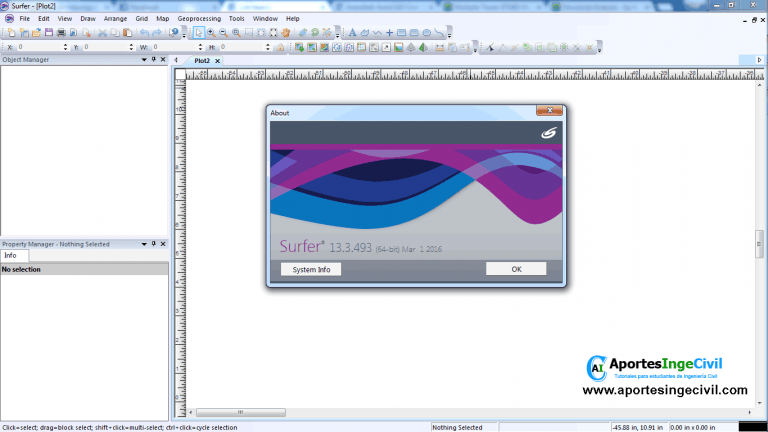
Task: Open the Property Manager panel options arrow
Action: coord(144,244)
